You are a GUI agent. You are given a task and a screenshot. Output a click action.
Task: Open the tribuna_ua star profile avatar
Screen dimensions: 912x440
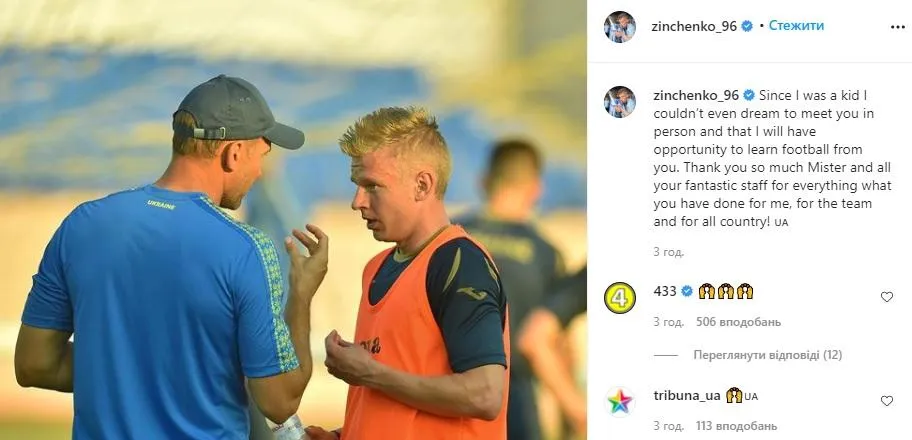[x=619, y=402]
